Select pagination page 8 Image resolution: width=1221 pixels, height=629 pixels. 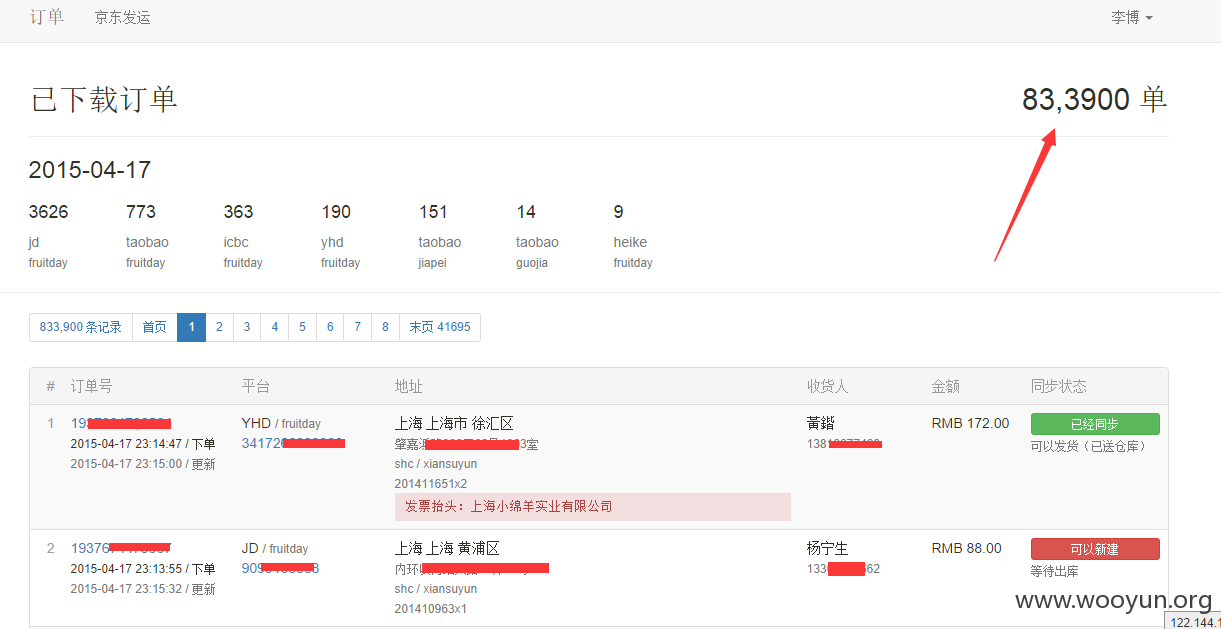tap(386, 327)
